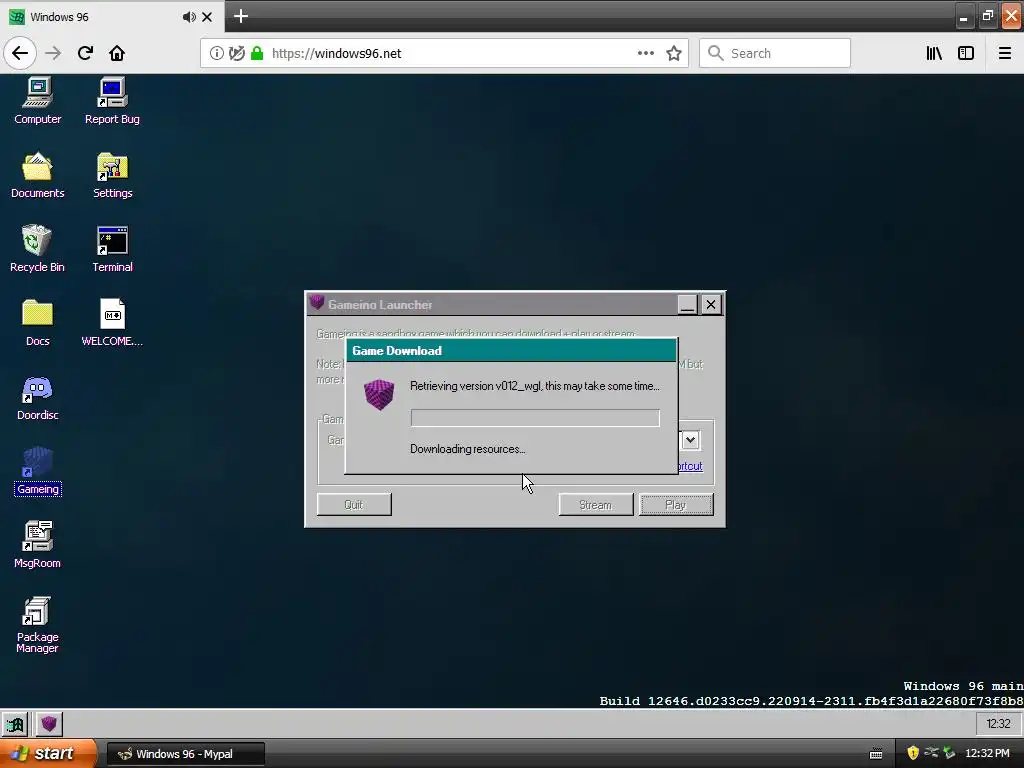
Task: Open a new browser tab
Action: point(240,16)
